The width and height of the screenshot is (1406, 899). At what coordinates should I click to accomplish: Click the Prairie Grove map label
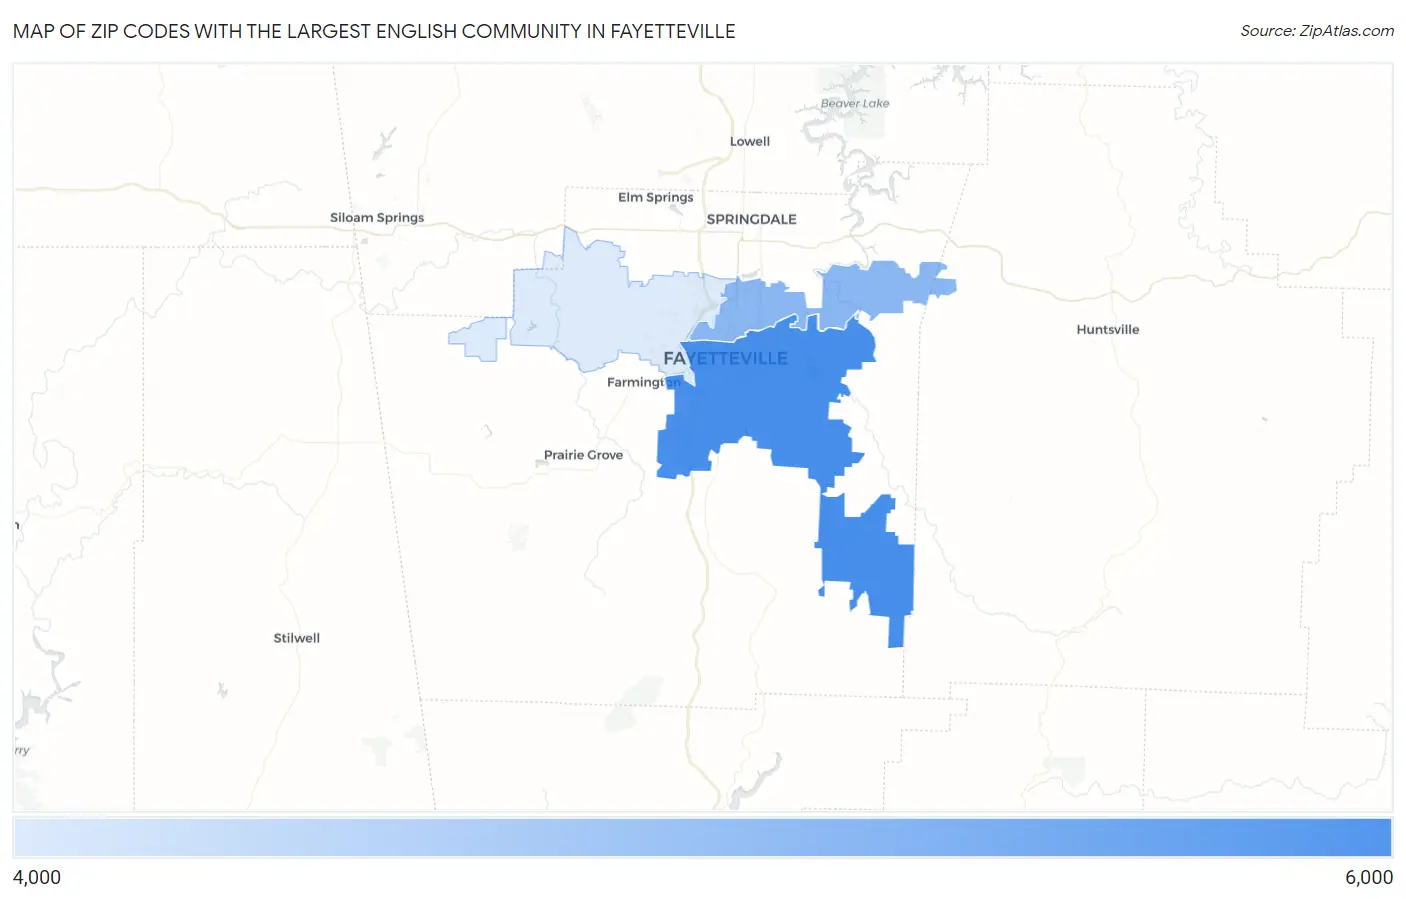pyautogui.click(x=583, y=455)
